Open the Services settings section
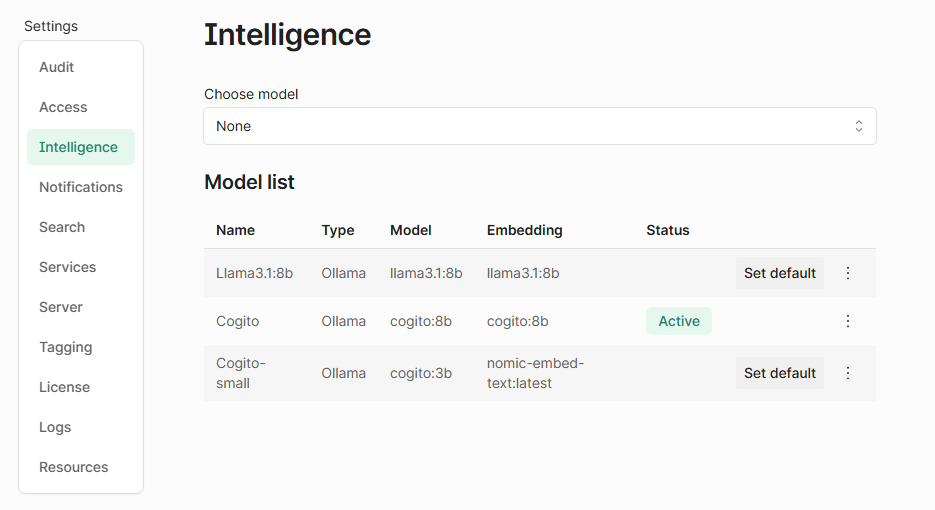935x510 pixels. (68, 267)
